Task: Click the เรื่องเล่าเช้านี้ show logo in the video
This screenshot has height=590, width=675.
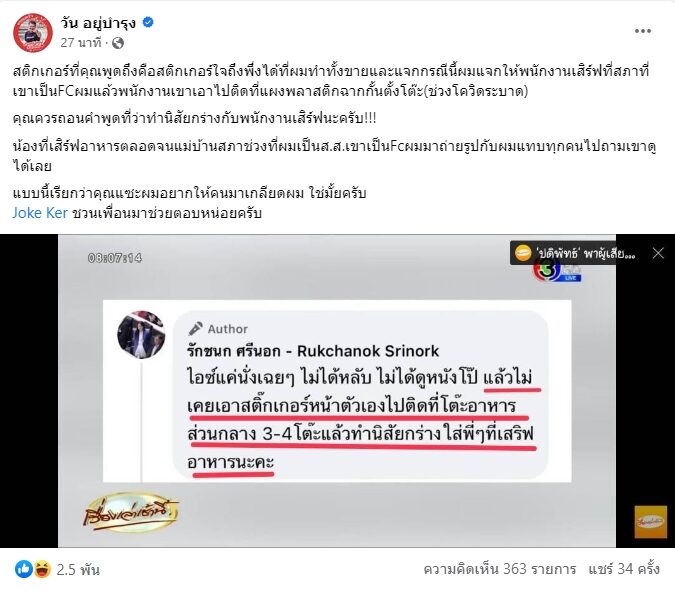Action: 130,513
